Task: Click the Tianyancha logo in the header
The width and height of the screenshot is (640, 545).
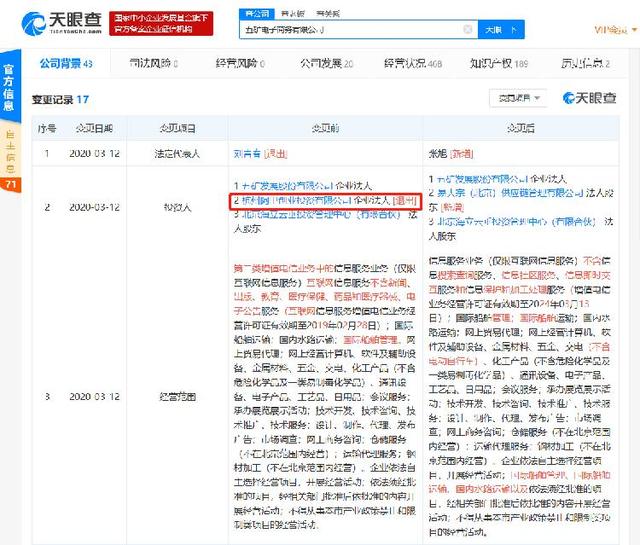Action: tap(62, 23)
